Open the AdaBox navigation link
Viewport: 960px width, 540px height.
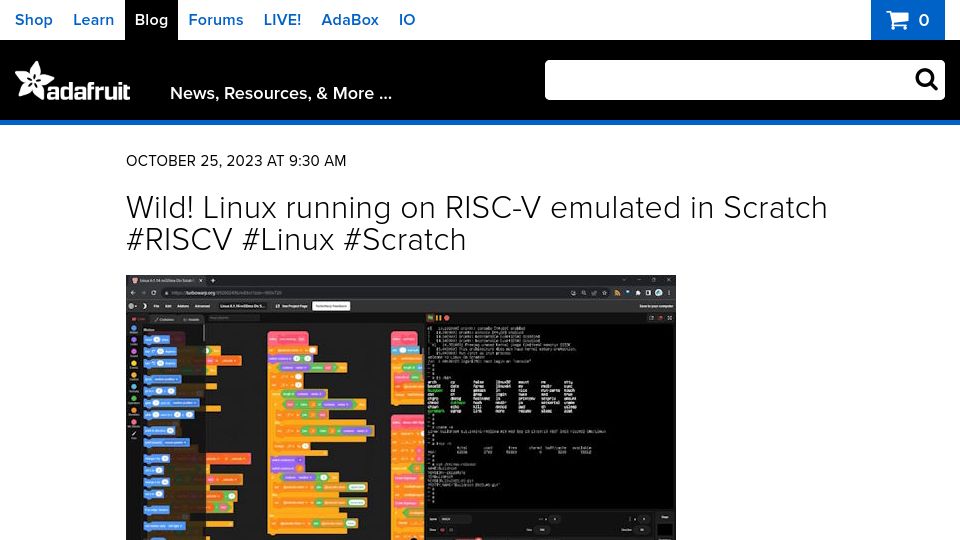tap(350, 20)
